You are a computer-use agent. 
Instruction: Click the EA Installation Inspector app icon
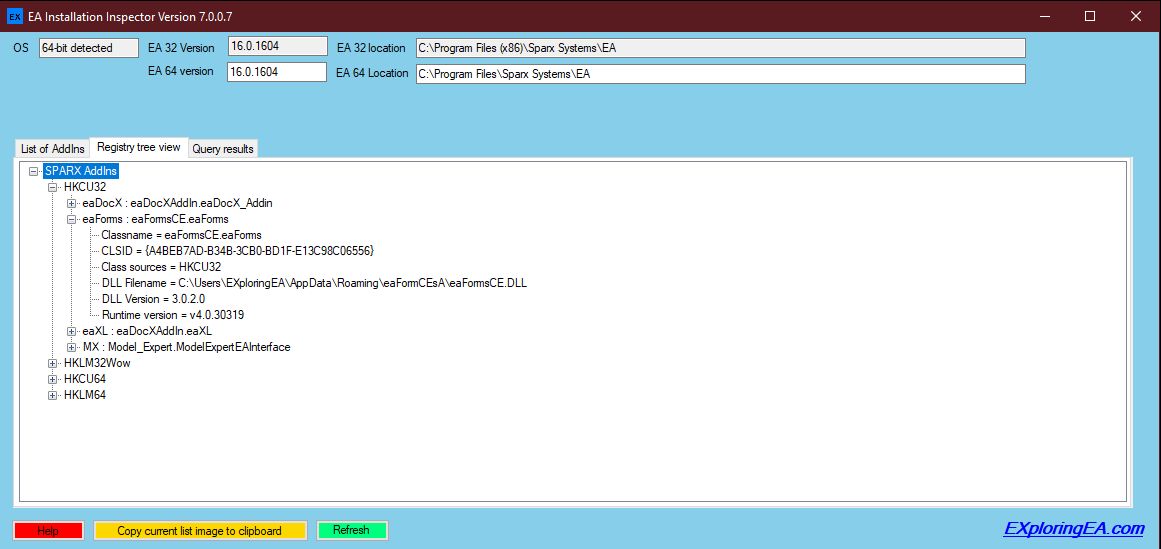click(15, 16)
